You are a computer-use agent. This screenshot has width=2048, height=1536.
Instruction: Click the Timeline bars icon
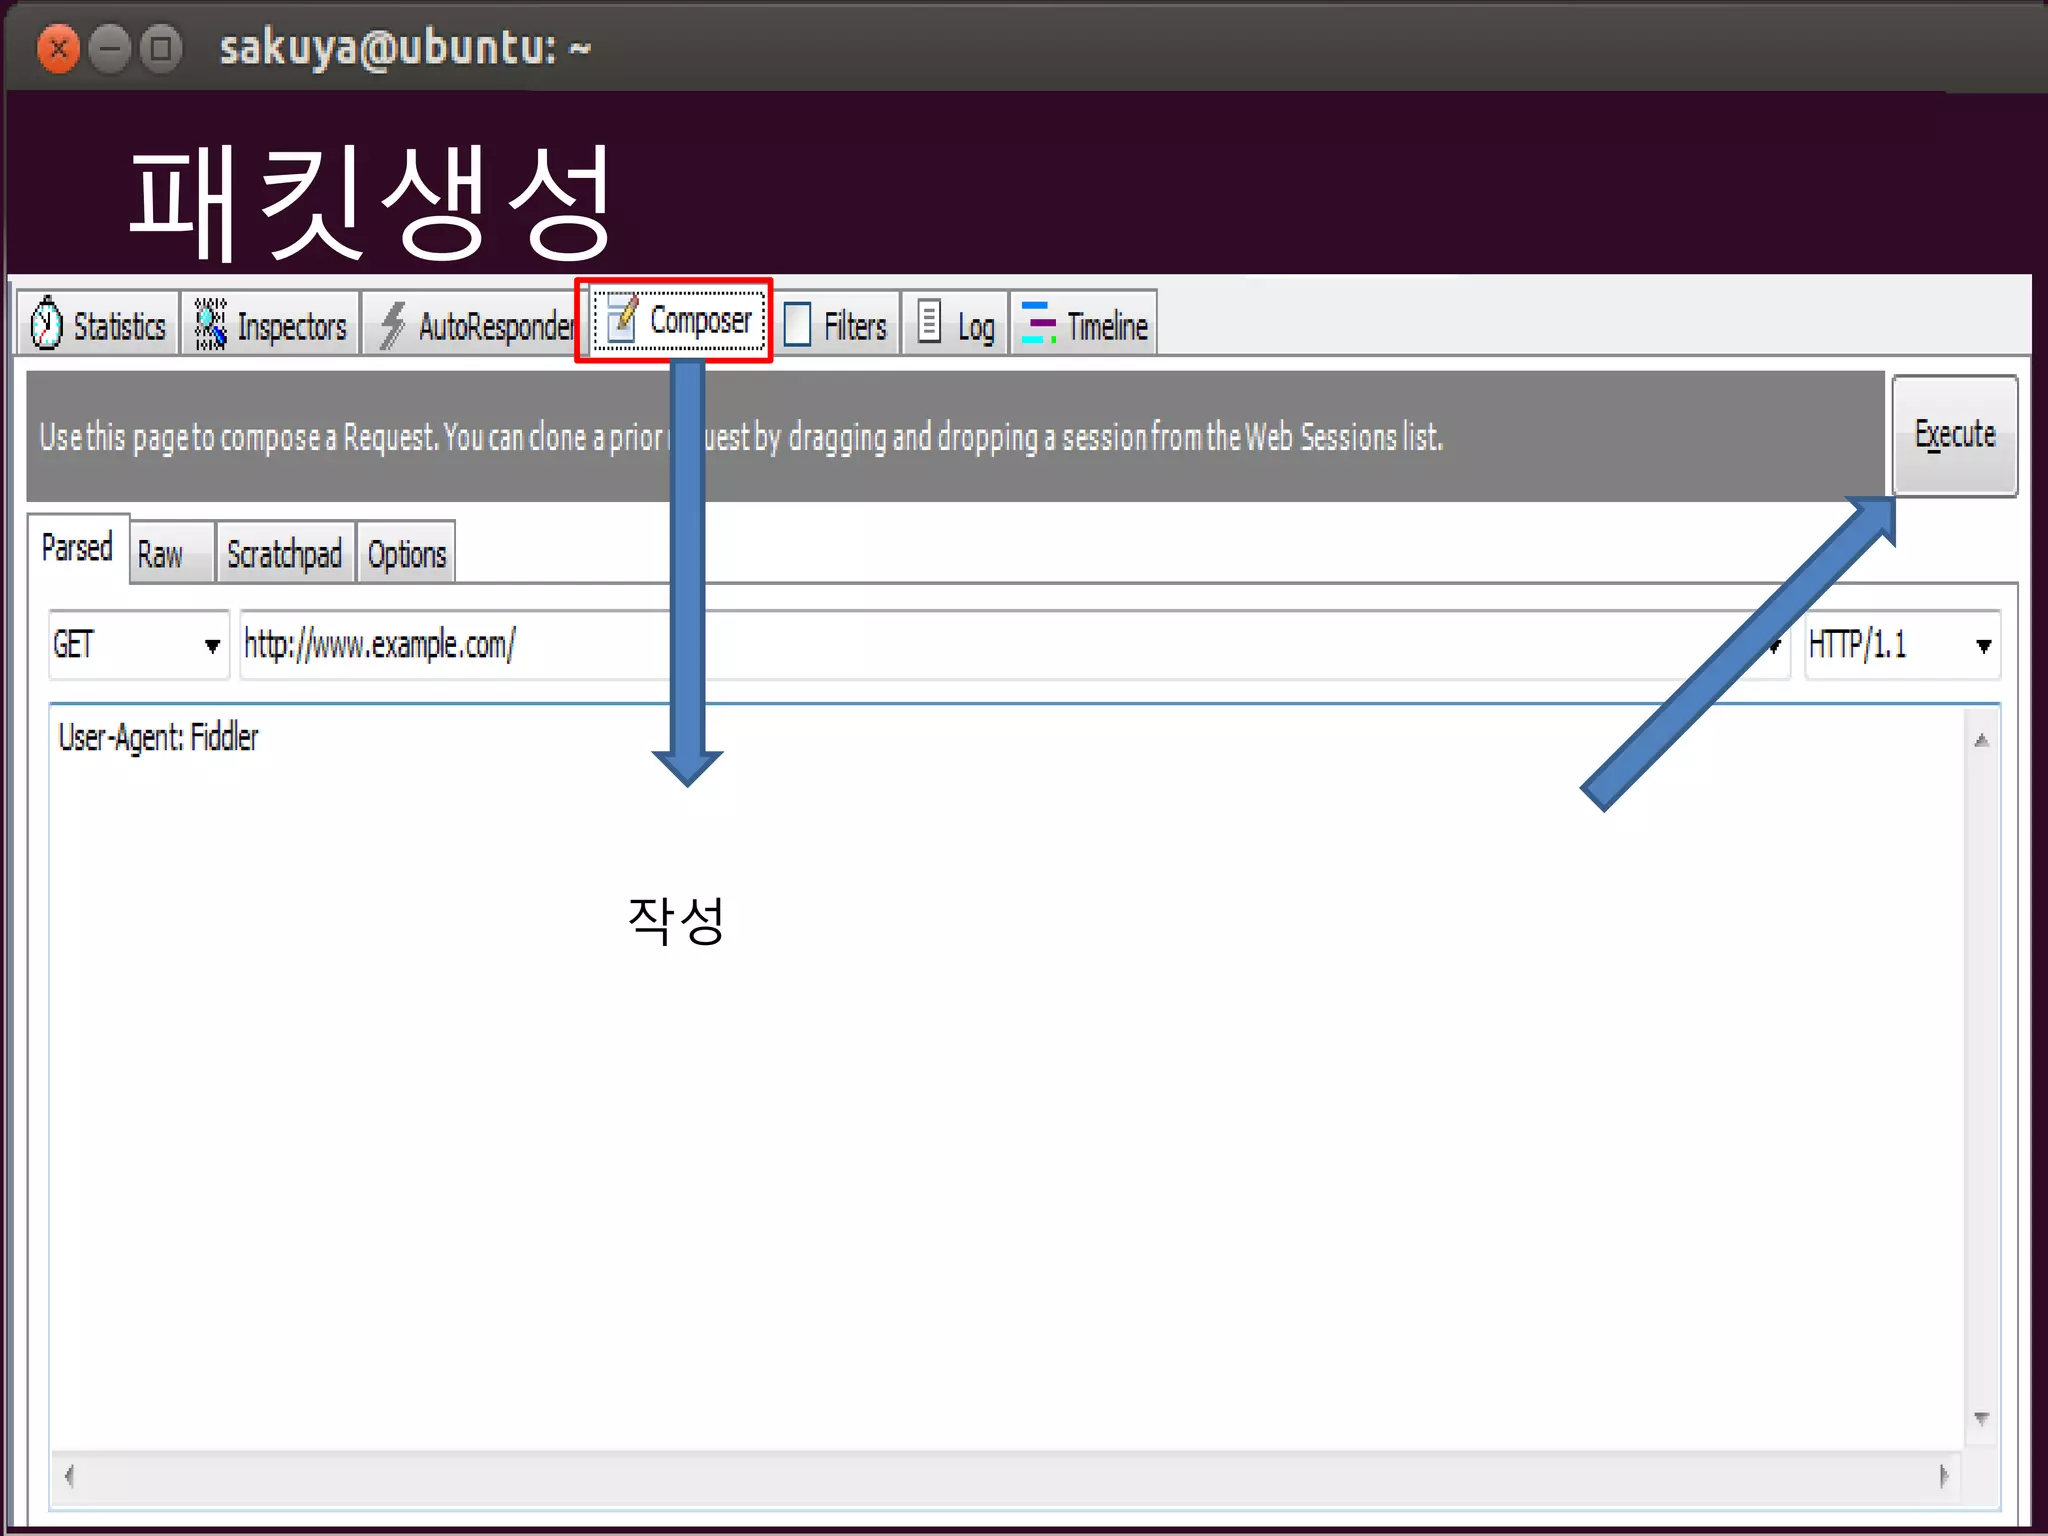1038,323
